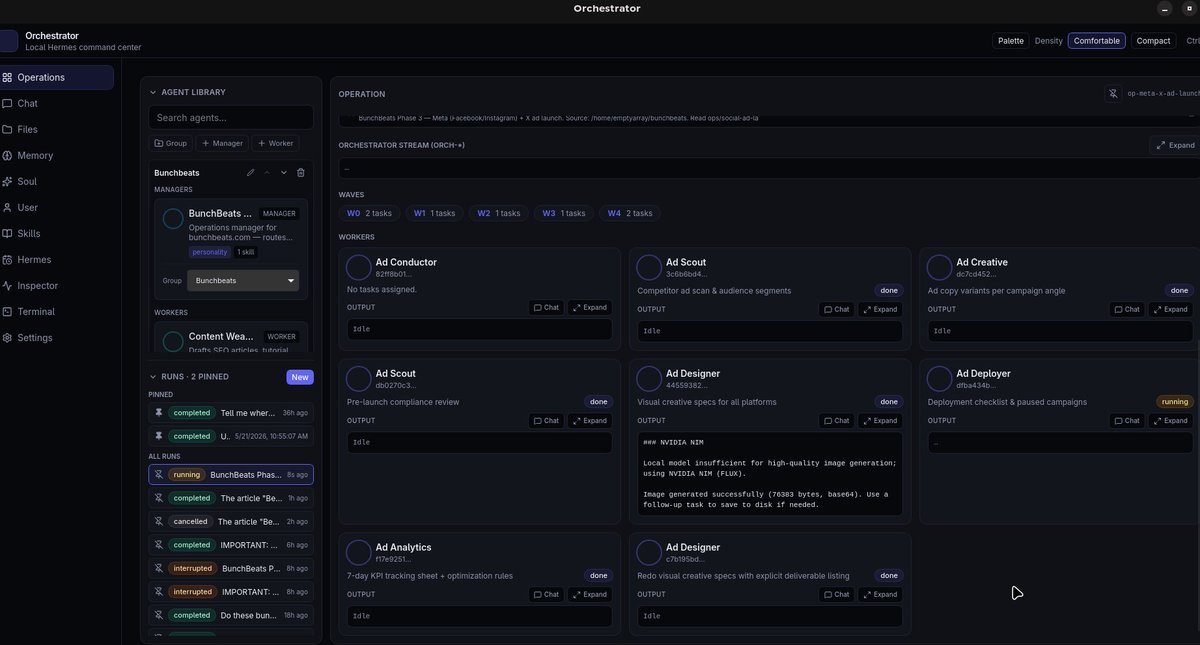The width and height of the screenshot is (1200, 645).
Task: Collapse the Agent Library panel
Action: pyautogui.click(x=153, y=92)
